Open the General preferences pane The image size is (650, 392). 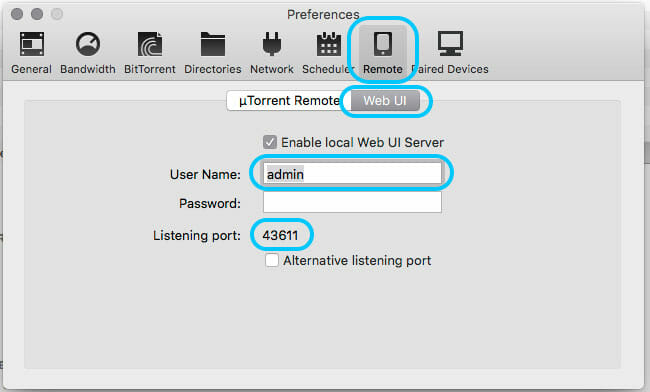32,53
